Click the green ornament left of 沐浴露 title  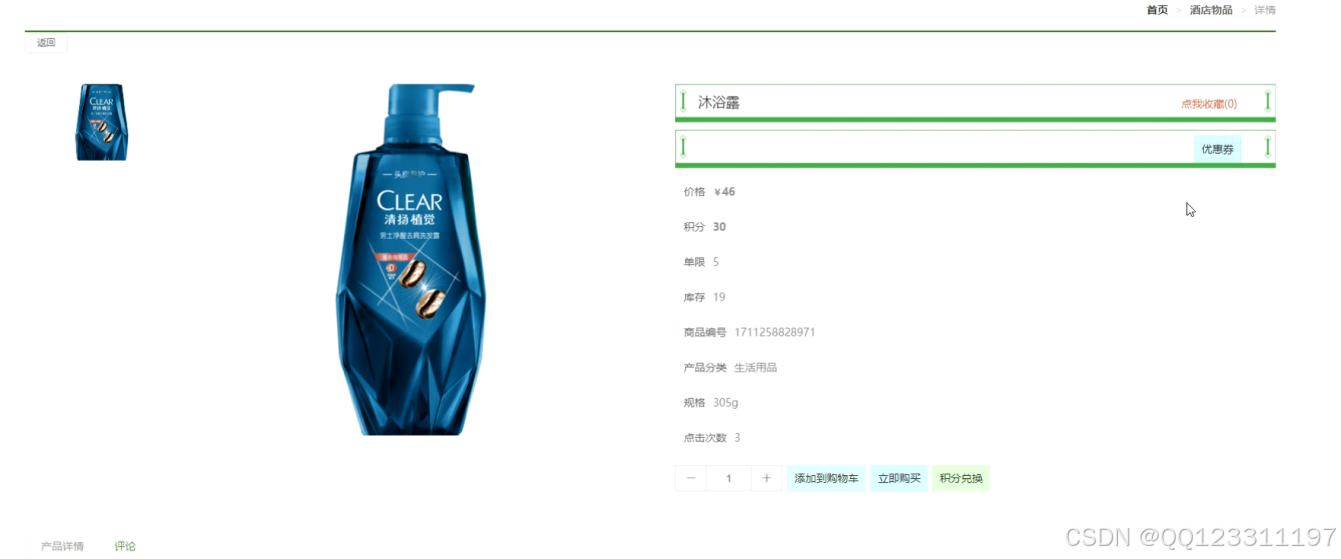(x=683, y=101)
